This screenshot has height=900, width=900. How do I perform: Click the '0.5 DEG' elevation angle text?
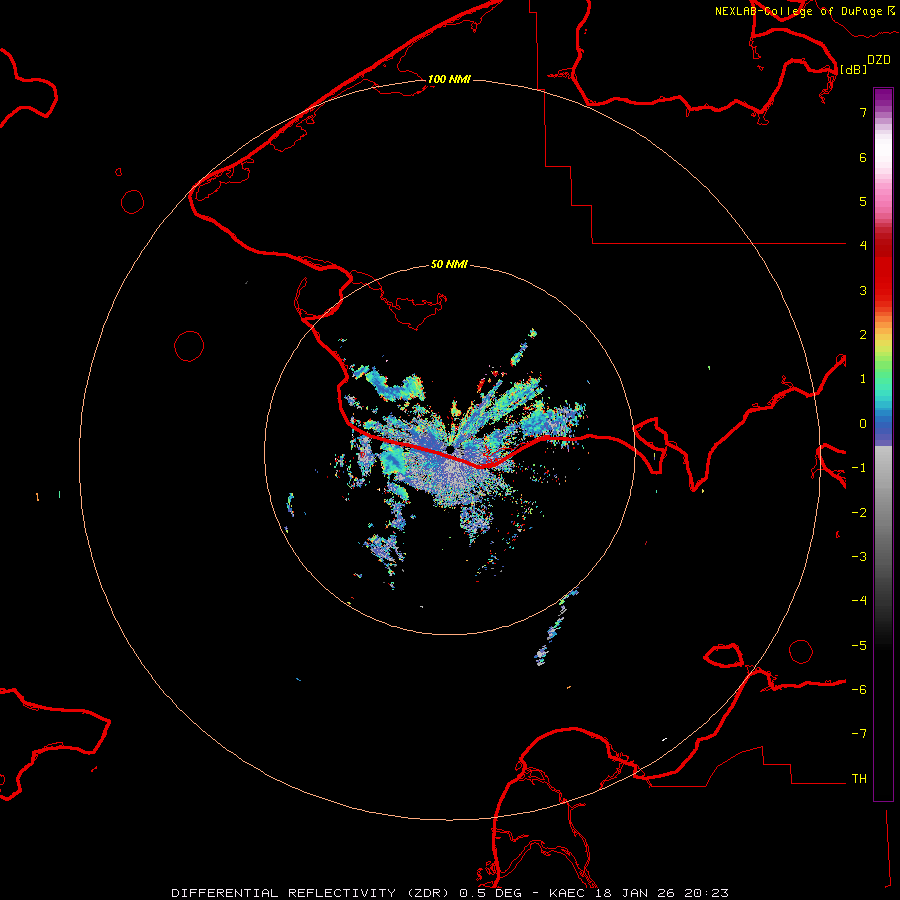[490, 893]
